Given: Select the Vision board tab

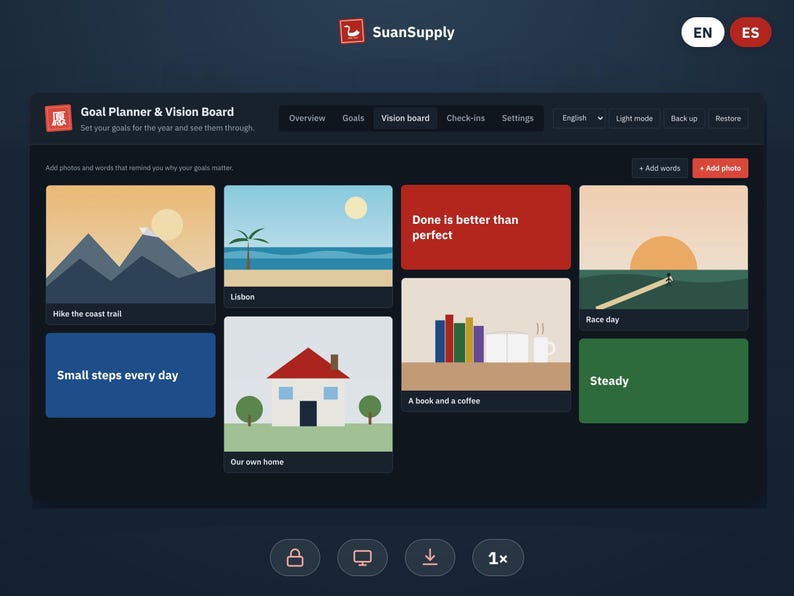Looking at the screenshot, I should click(x=405, y=118).
